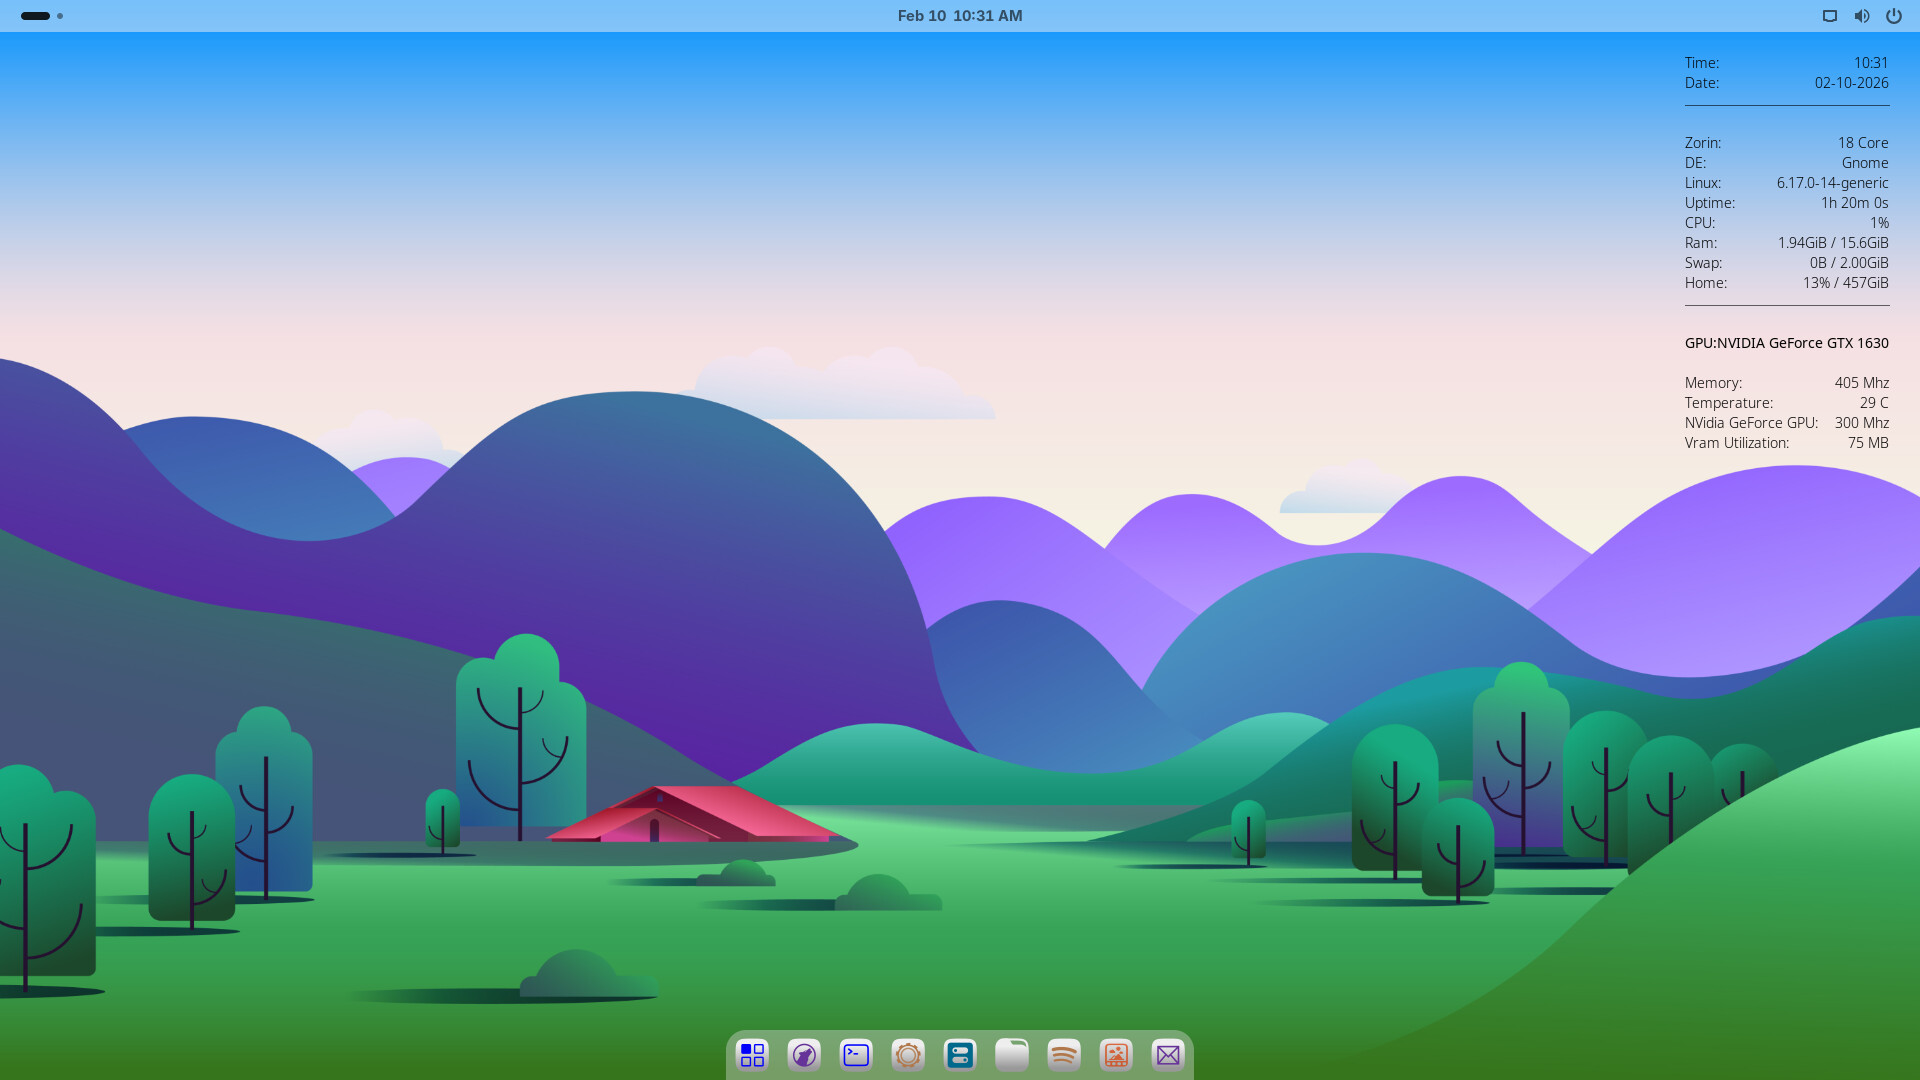Open the orange gear Settings app
Viewport: 1920px width, 1080px height.
click(908, 1055)
